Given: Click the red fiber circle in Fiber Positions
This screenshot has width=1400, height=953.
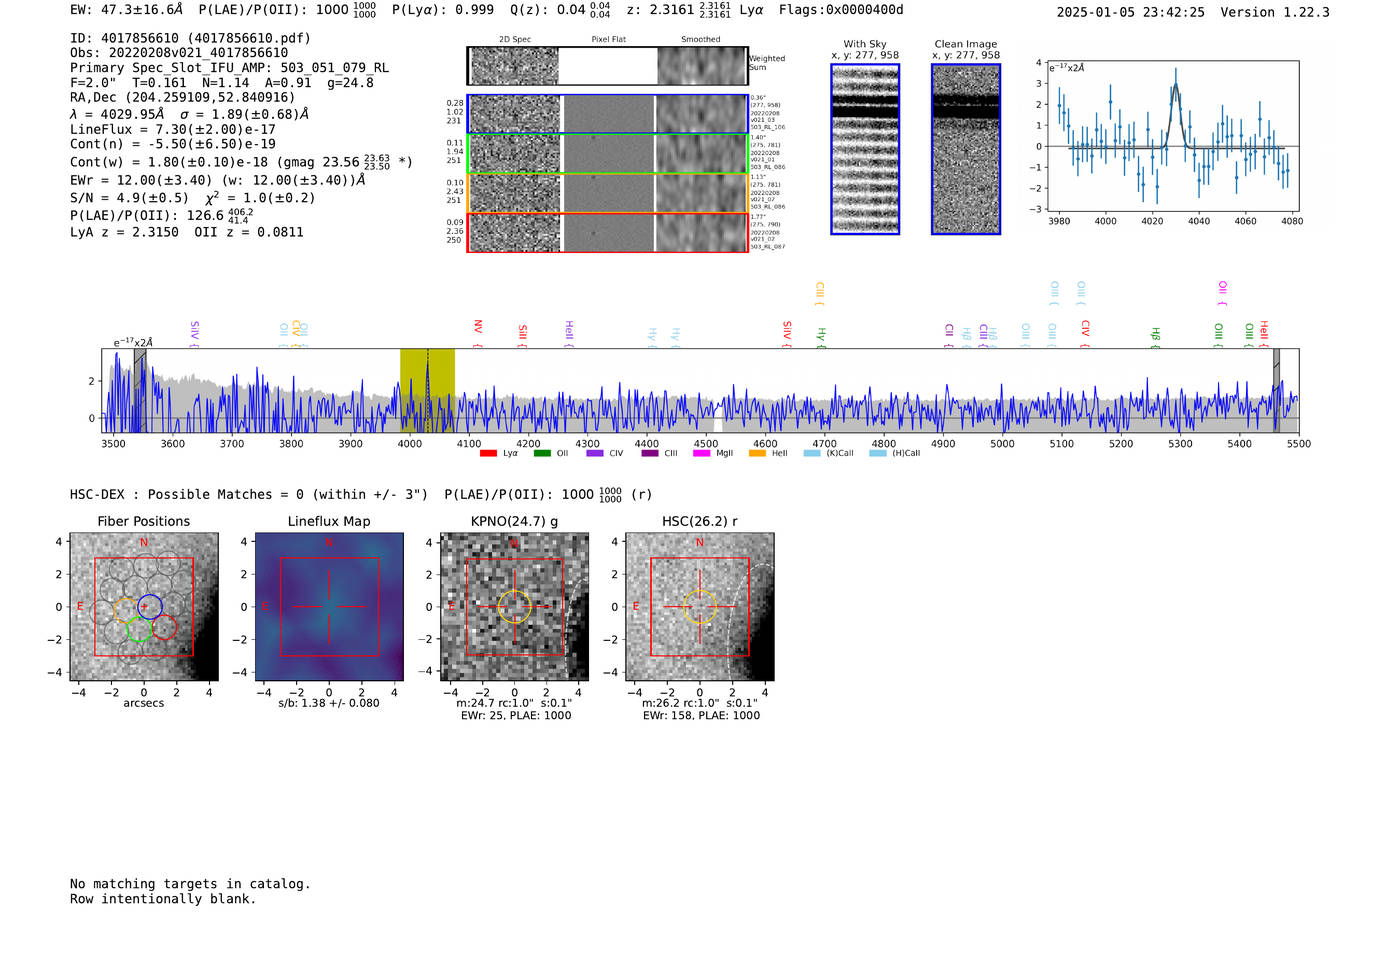Looking at the screenshot, I should pyautogui.click(x=164, y=628).
